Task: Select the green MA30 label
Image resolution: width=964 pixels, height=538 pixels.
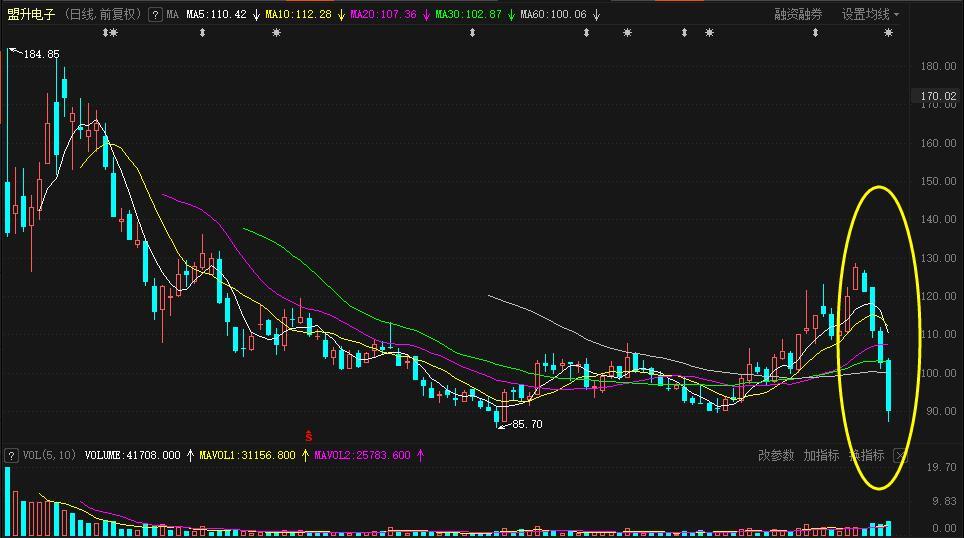Action: click(x=468, y=15)
